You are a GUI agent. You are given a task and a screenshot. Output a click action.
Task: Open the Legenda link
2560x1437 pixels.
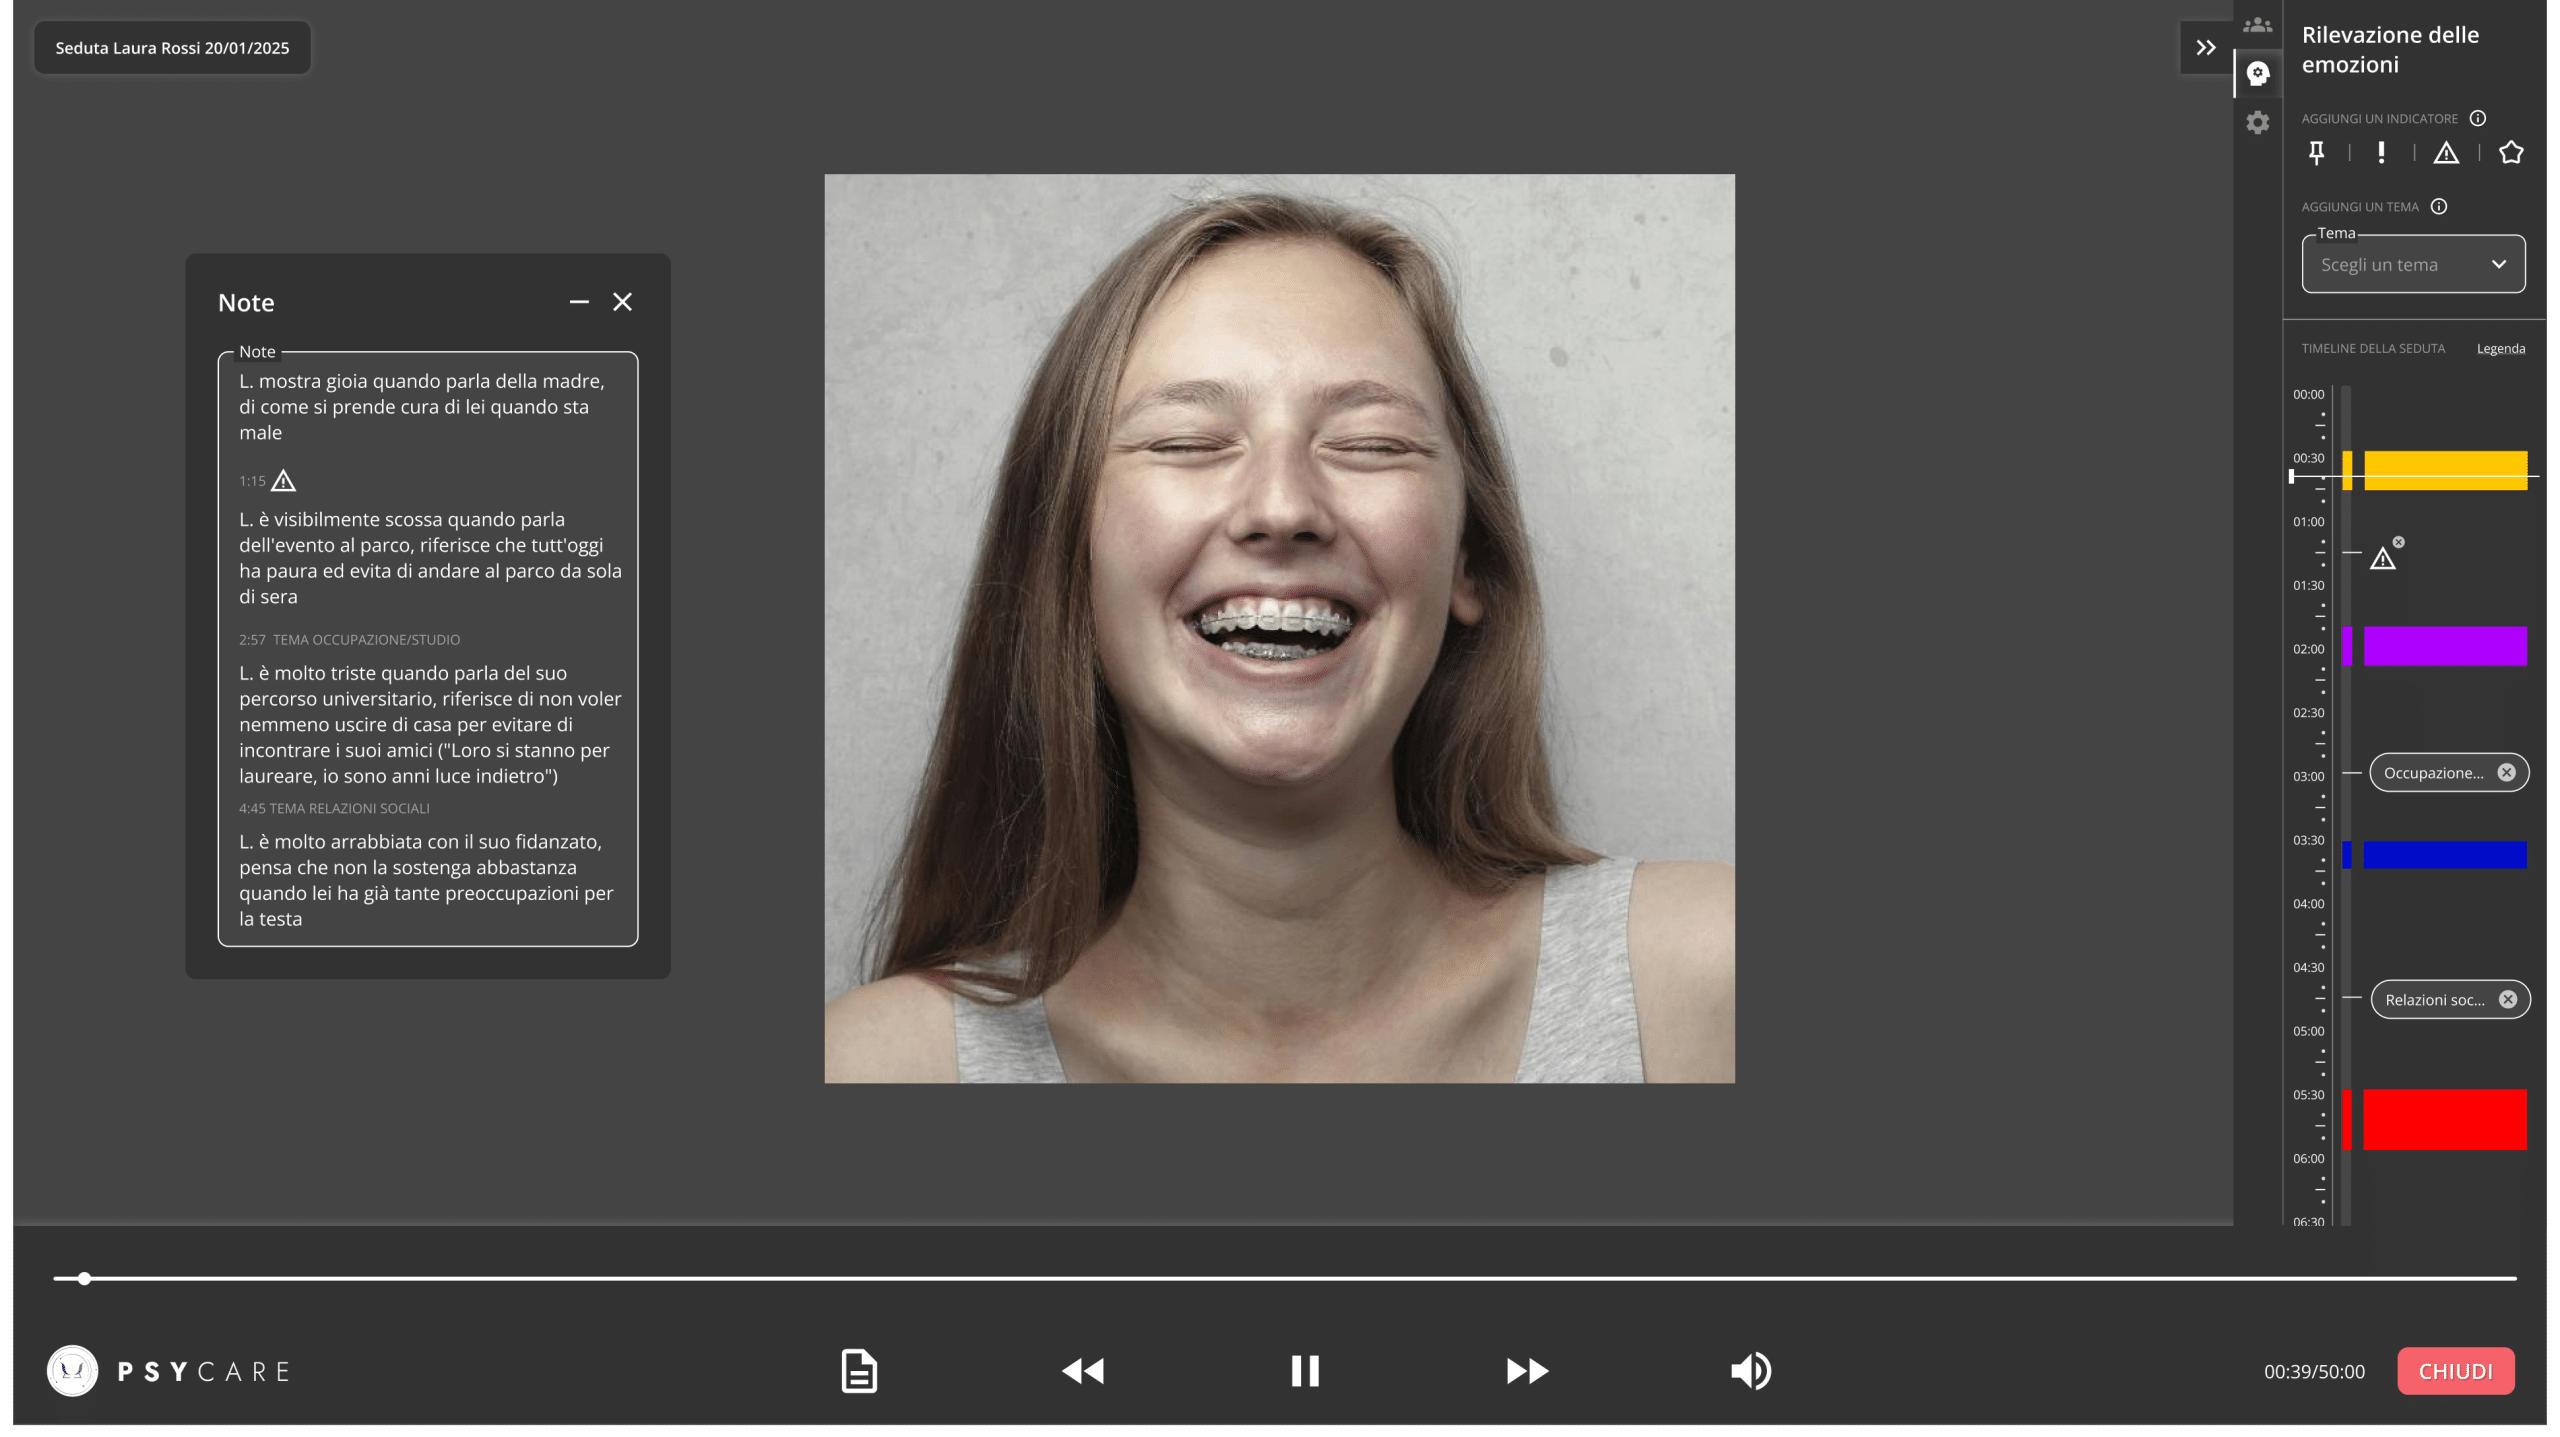pyautogui.click(x=2500, y=349)
